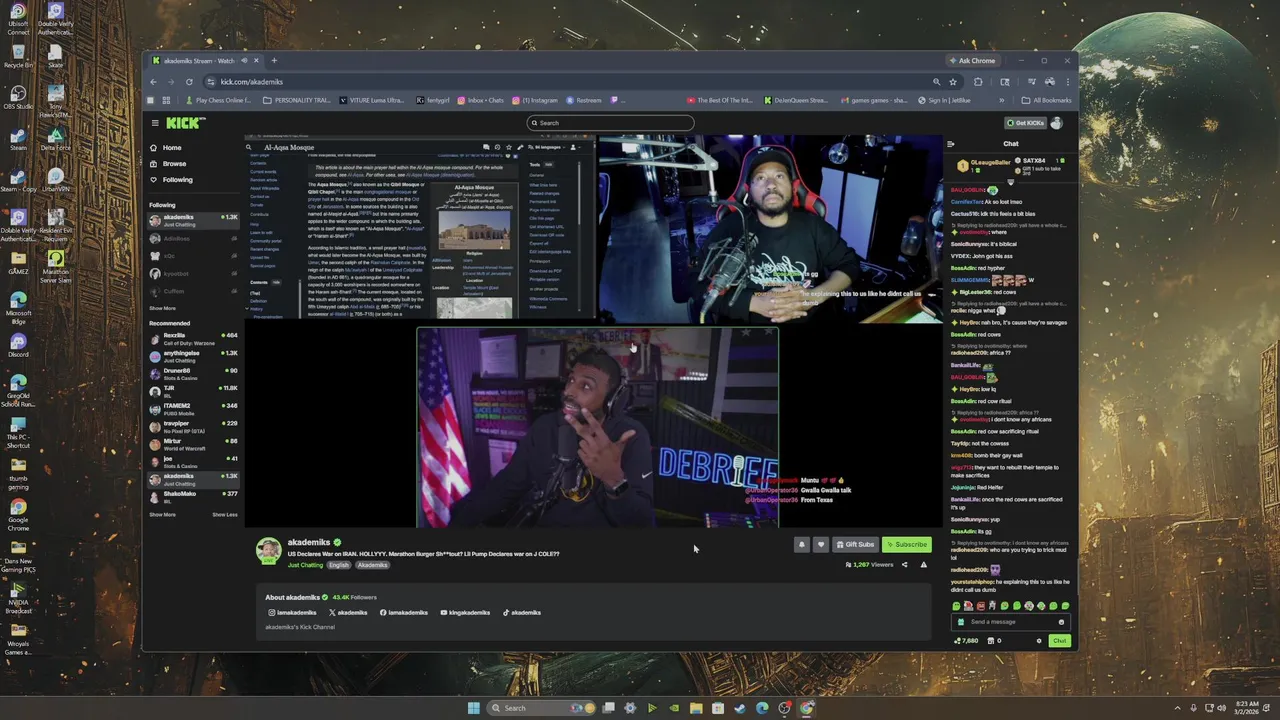Open kingakademiks YouTube link
1280x720 pixels.
pos(465,613)
